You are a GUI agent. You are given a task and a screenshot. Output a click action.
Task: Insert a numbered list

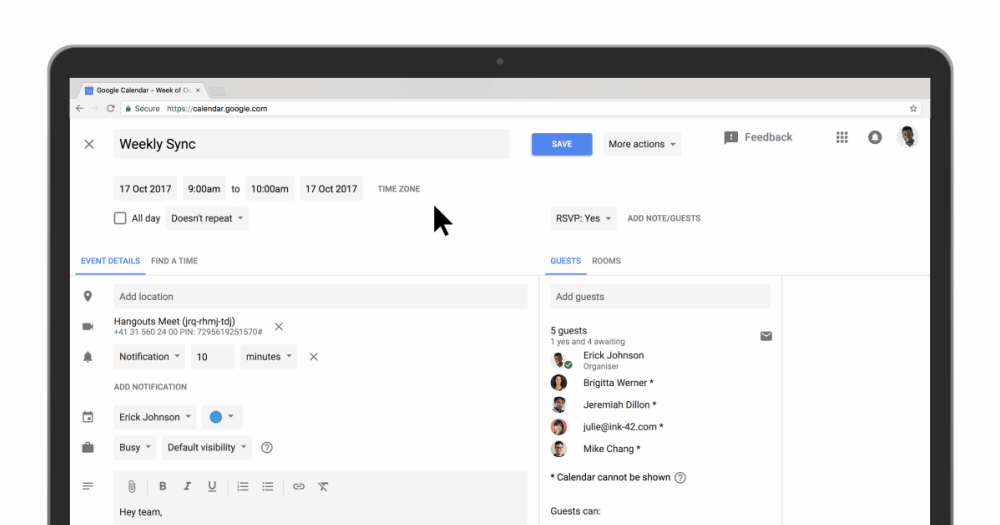243,487
